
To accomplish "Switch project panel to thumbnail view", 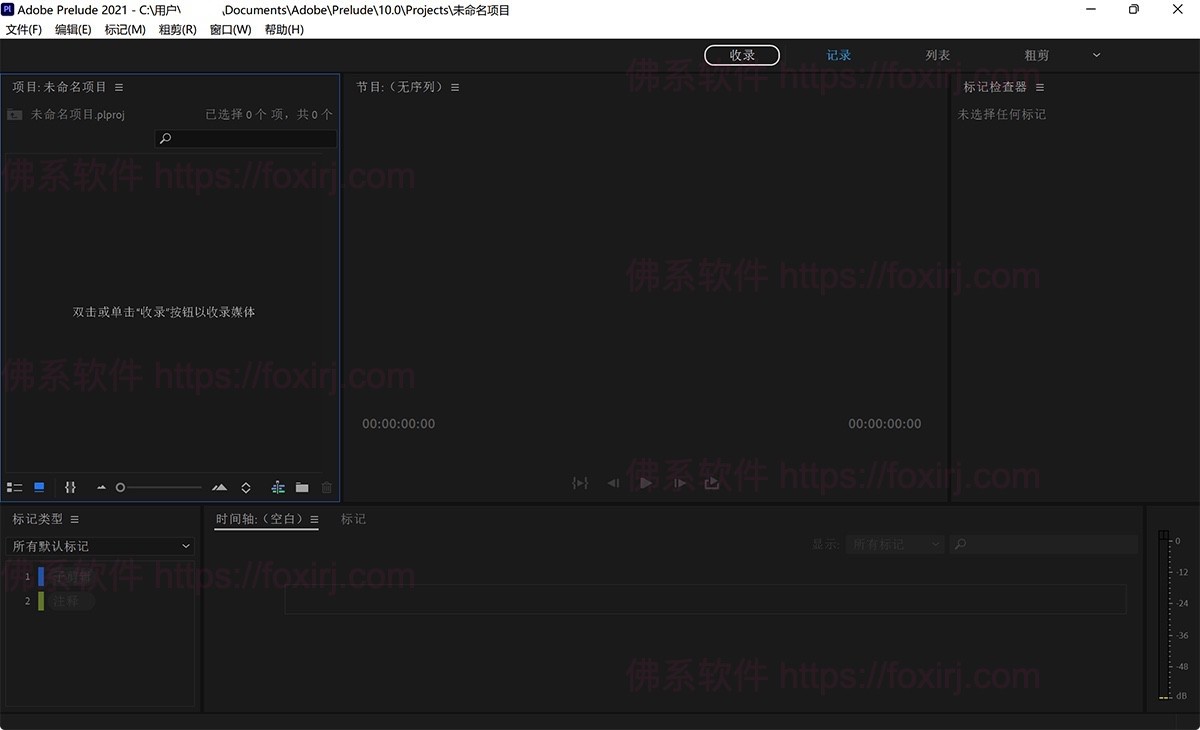I will point(38,487).
